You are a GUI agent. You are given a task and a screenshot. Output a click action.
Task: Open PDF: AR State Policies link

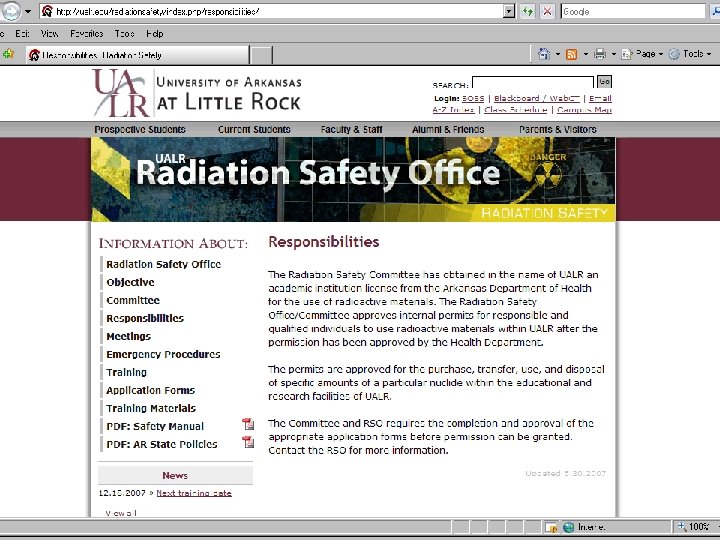(x=162, y=444)
